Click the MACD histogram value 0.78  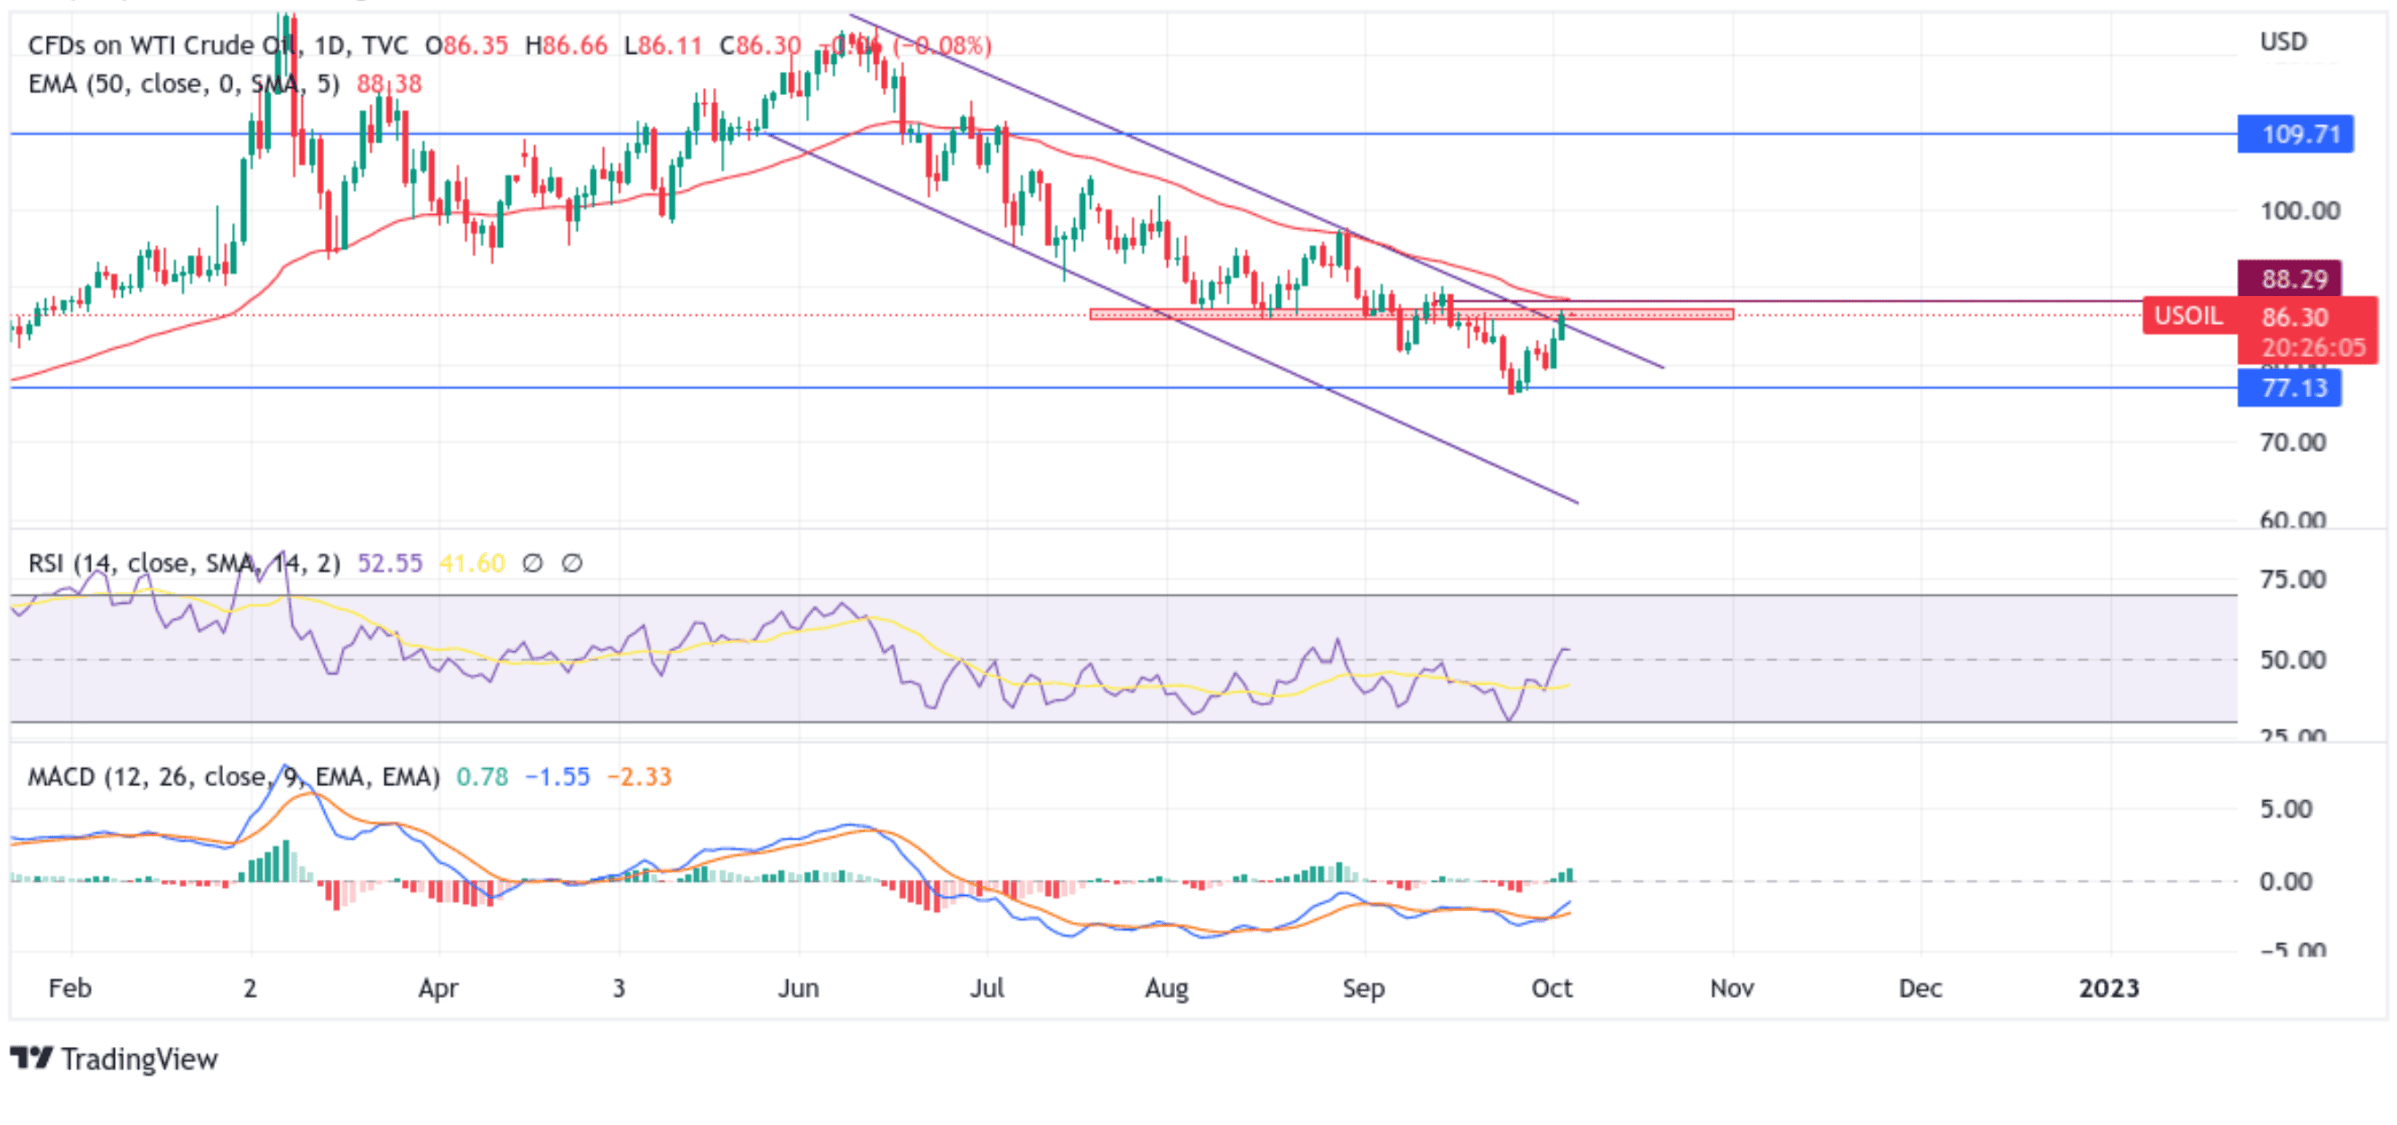coord(482,777)
